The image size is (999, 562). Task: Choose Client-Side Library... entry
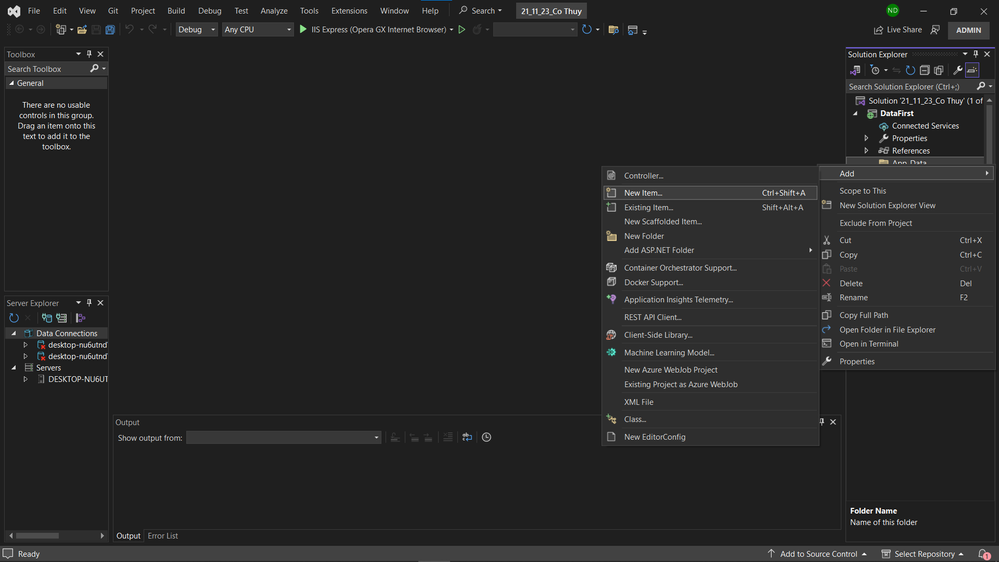pyautogui.click(x=710, y=335)
